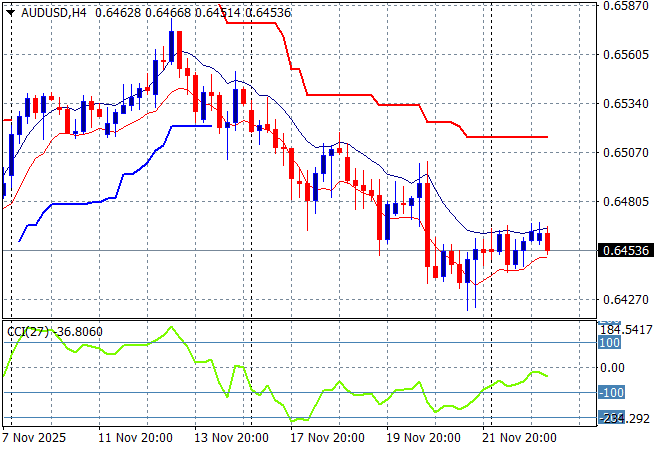Click the 0.65870 price axis label
The image size is (660, 450).
625,6
